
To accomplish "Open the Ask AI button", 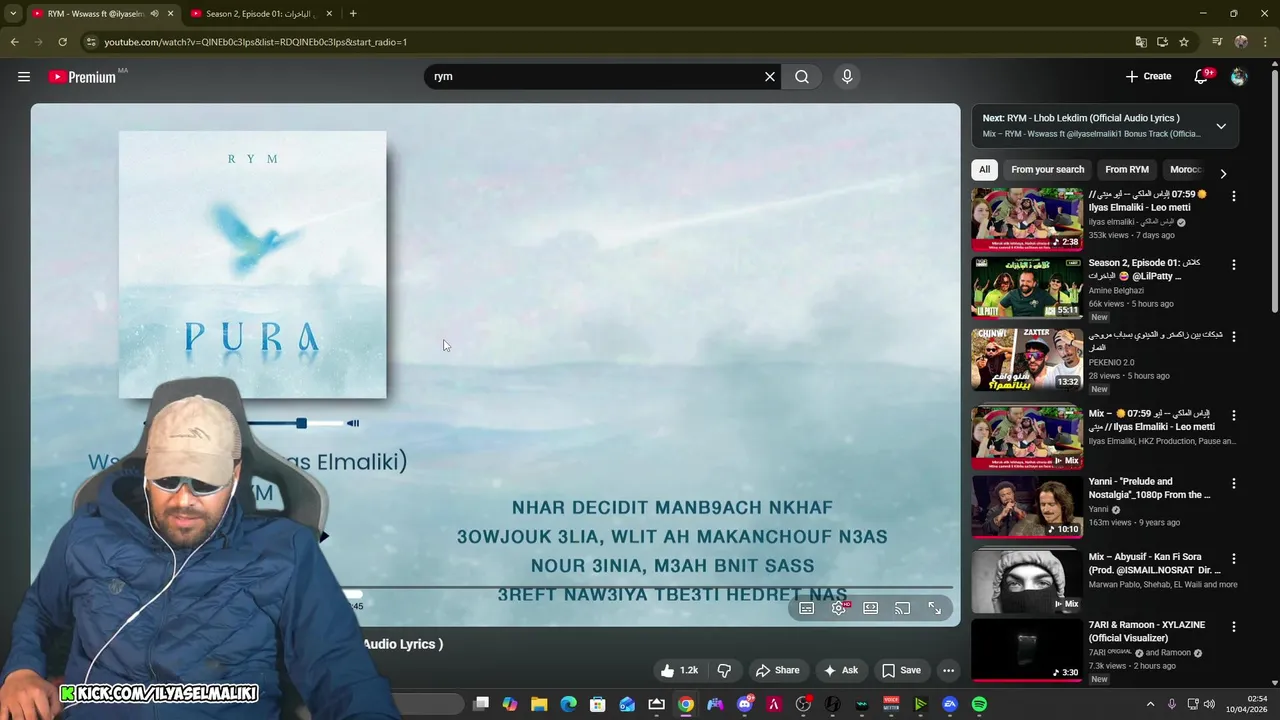I will click(x=841, y=670).
